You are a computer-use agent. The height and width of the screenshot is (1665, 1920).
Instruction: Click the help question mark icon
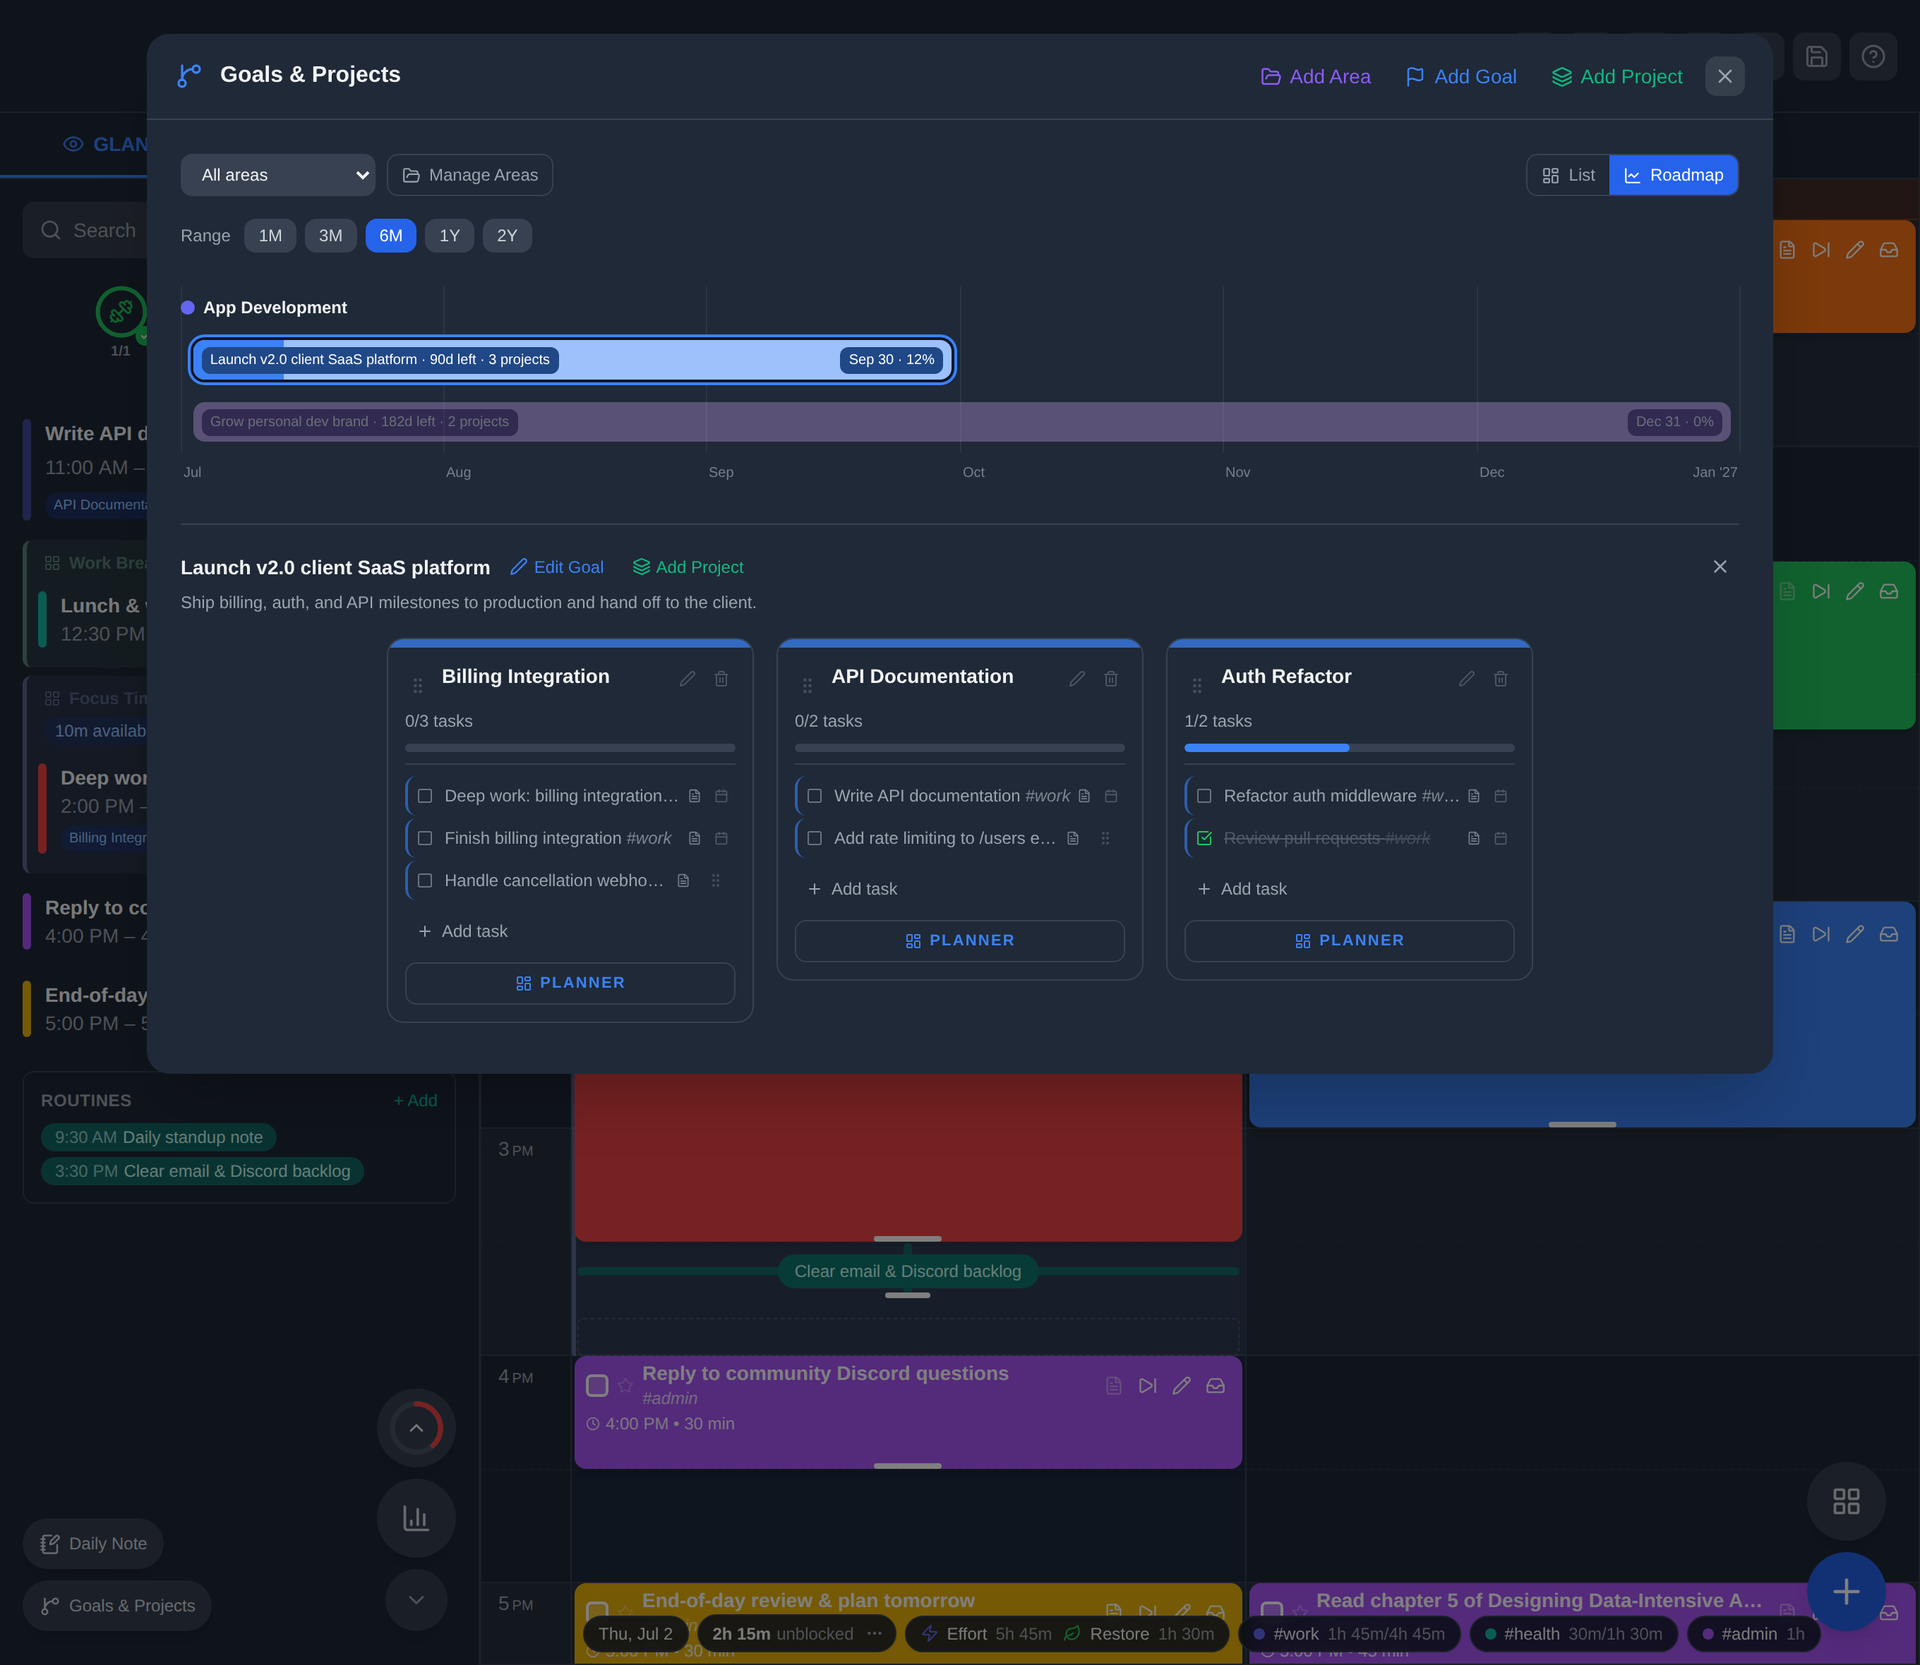(x=1873, y=57)
